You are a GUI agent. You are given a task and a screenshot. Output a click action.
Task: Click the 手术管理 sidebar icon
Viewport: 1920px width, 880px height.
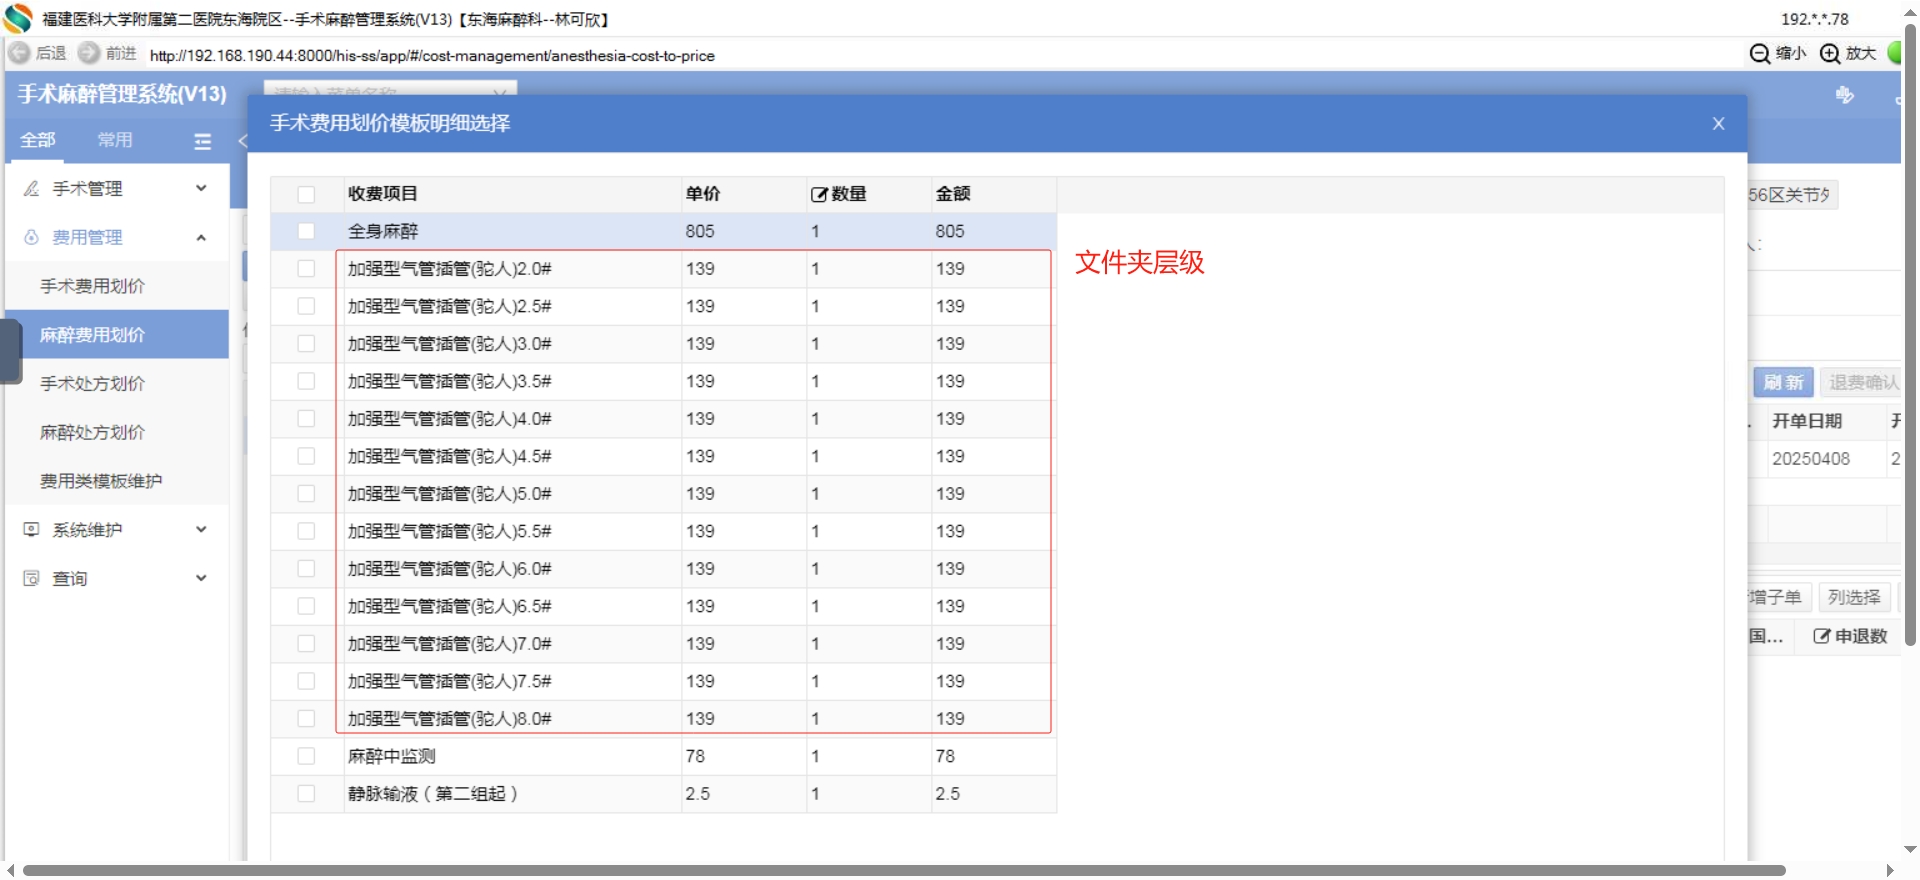[x=32, y=188]
